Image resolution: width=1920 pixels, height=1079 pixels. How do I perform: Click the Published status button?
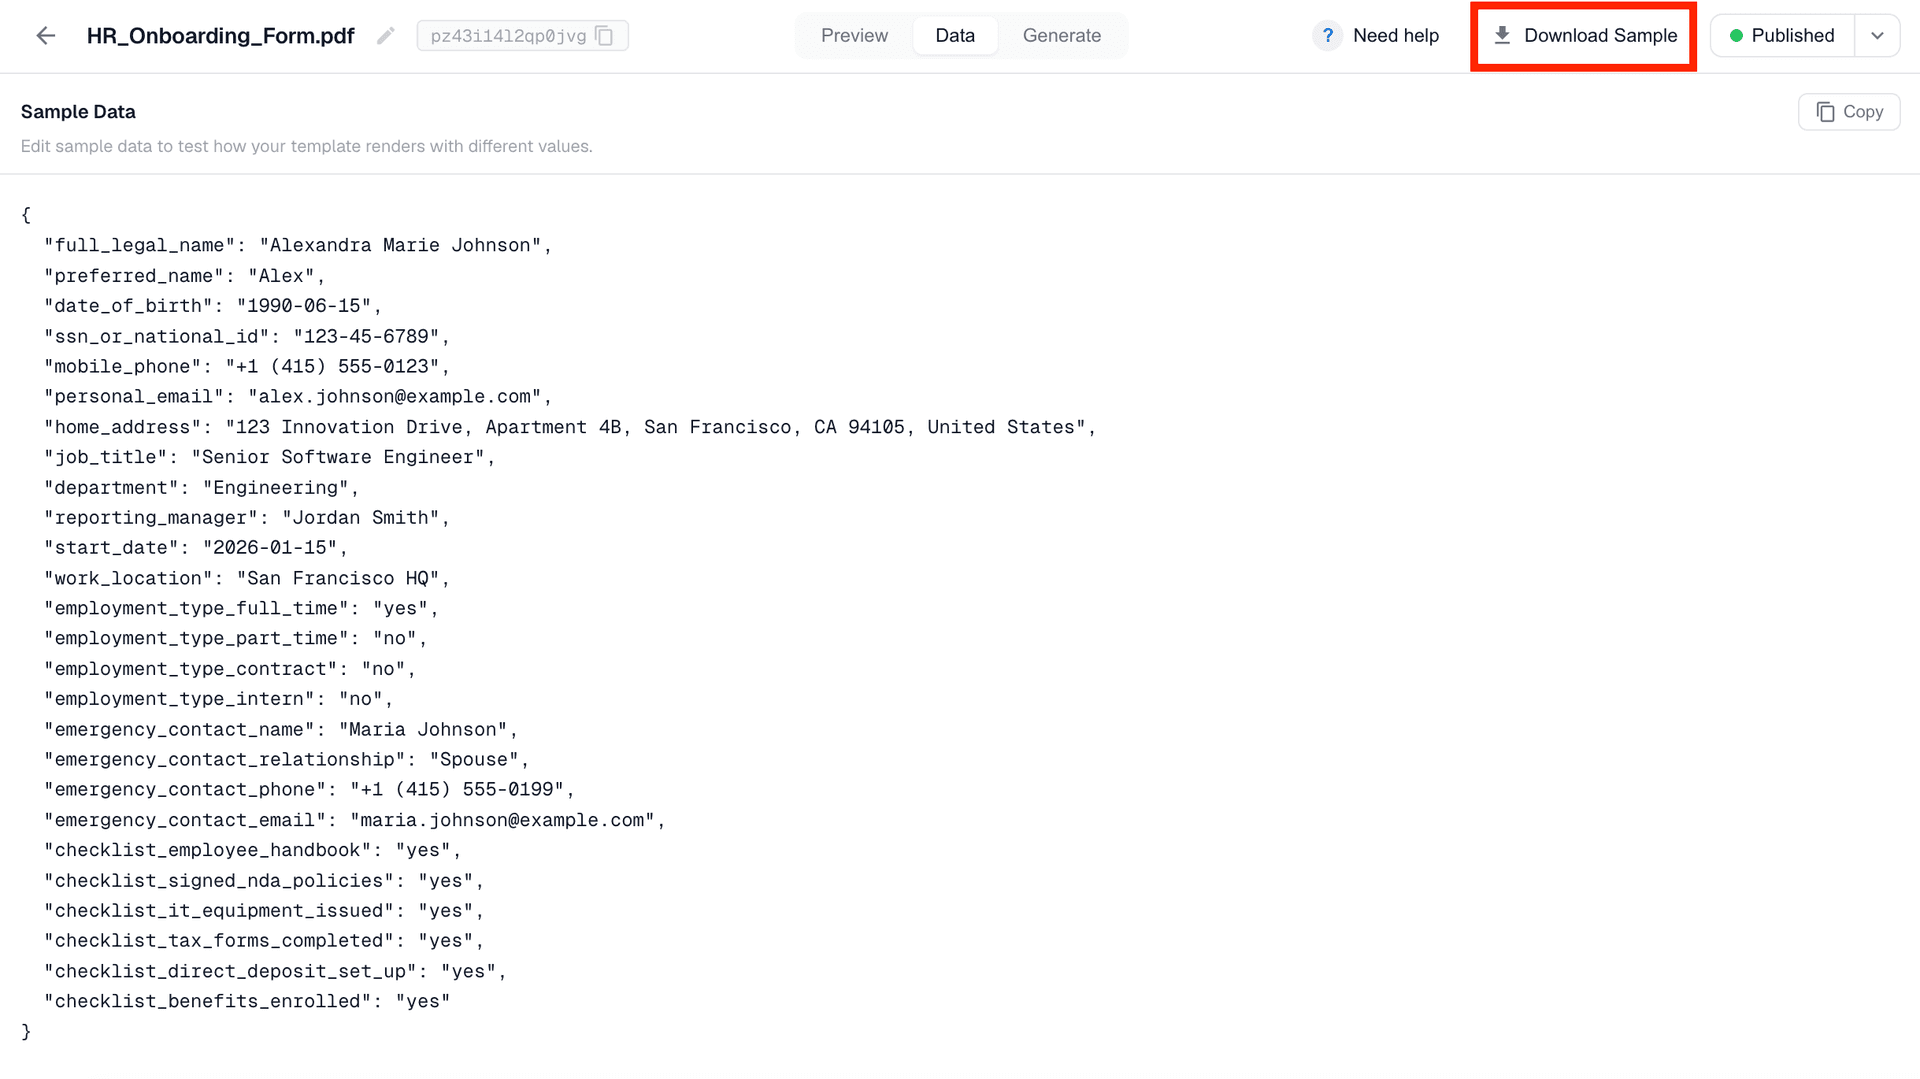tap(1782, 36)
